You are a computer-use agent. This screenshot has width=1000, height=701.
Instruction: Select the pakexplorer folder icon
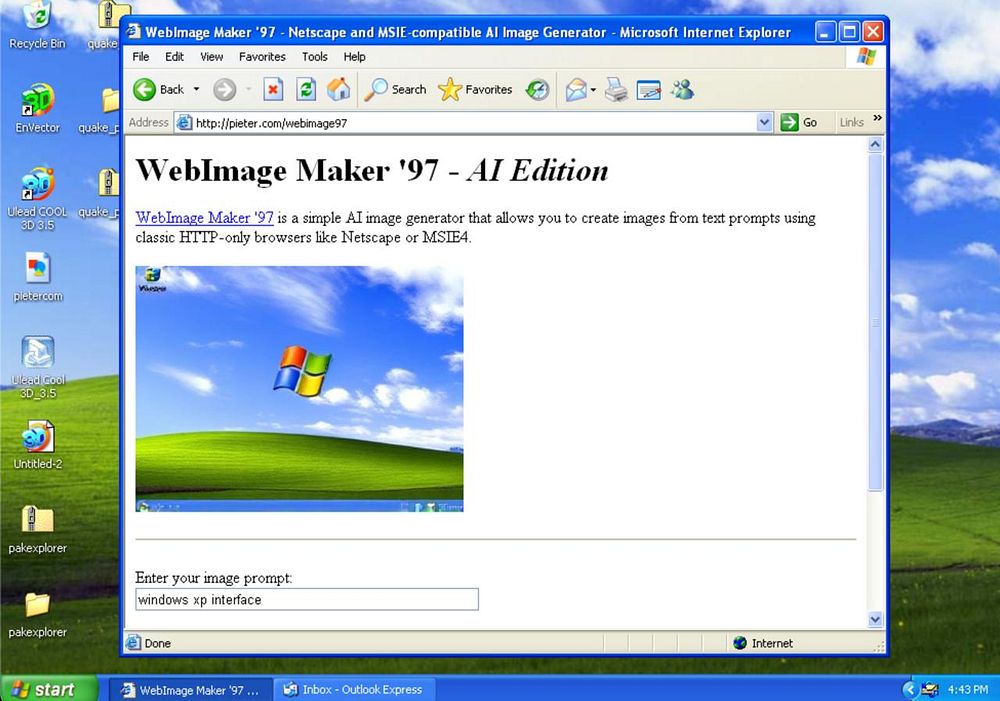pyautogui.click(x=38, y=614)
